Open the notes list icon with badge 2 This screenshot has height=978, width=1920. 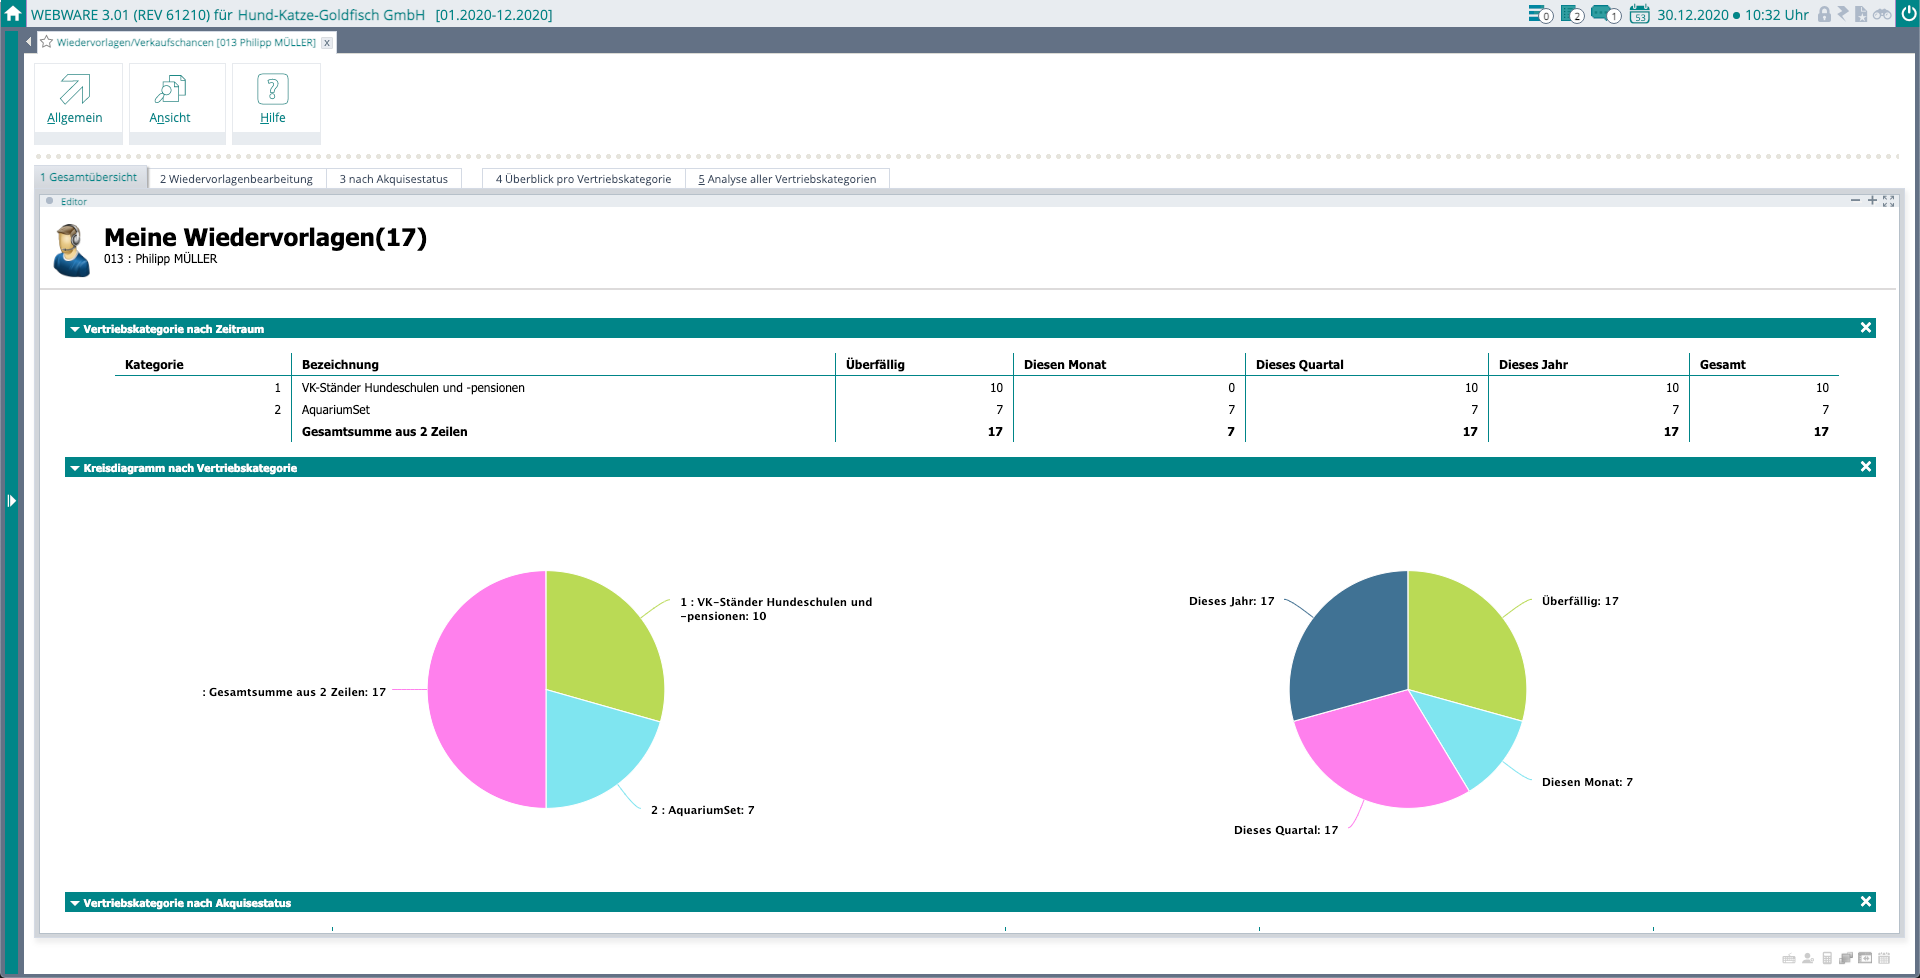pyautogui.click(x=1571, y=14)
